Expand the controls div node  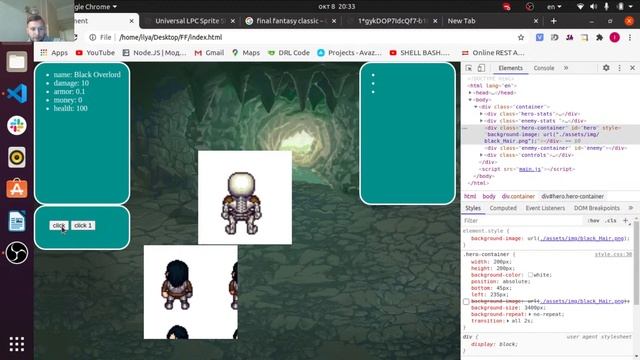(x=481, y=155)
